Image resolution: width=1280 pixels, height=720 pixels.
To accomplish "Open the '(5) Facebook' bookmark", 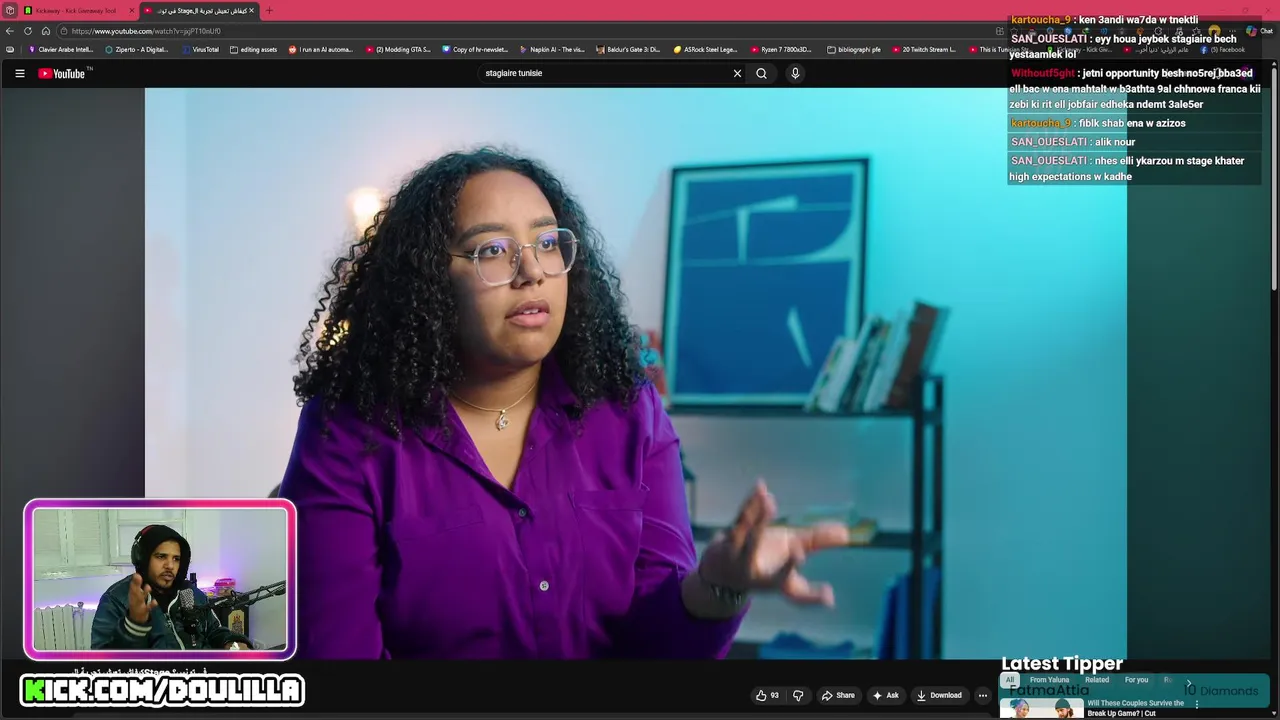I will coord(1222,49).
